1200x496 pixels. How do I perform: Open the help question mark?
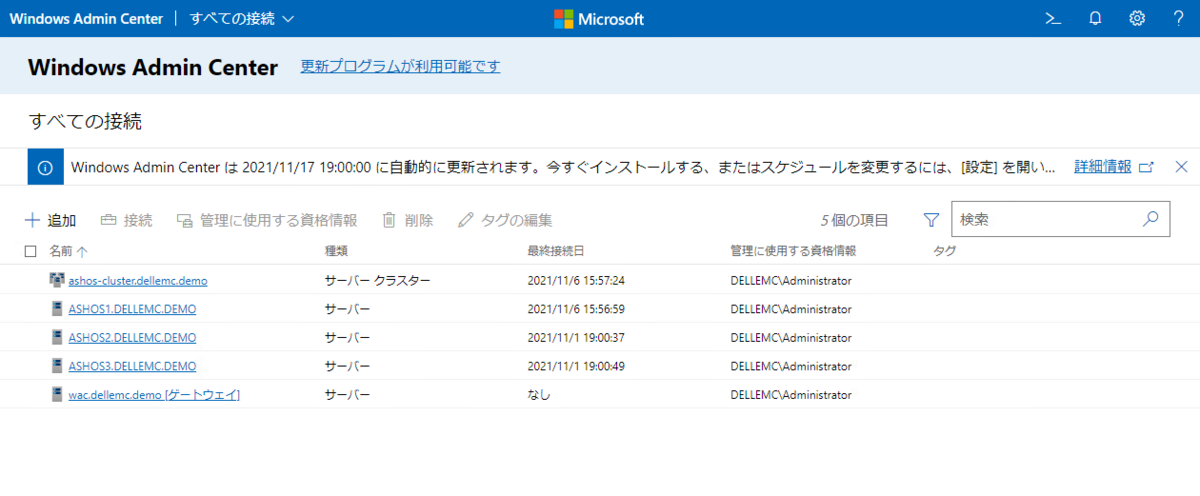coord(1179,18)
